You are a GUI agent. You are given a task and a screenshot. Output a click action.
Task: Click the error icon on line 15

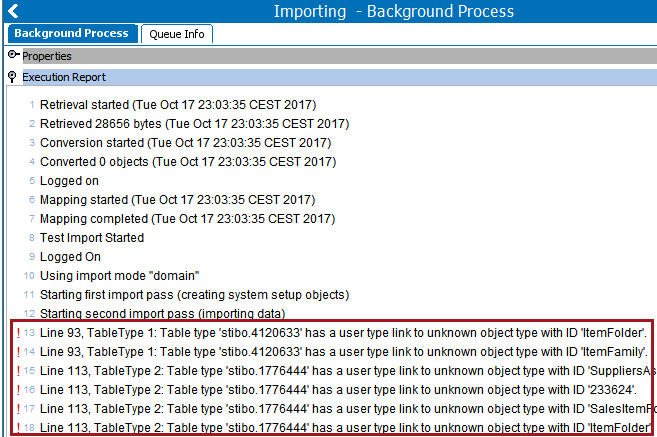point(18,371)
